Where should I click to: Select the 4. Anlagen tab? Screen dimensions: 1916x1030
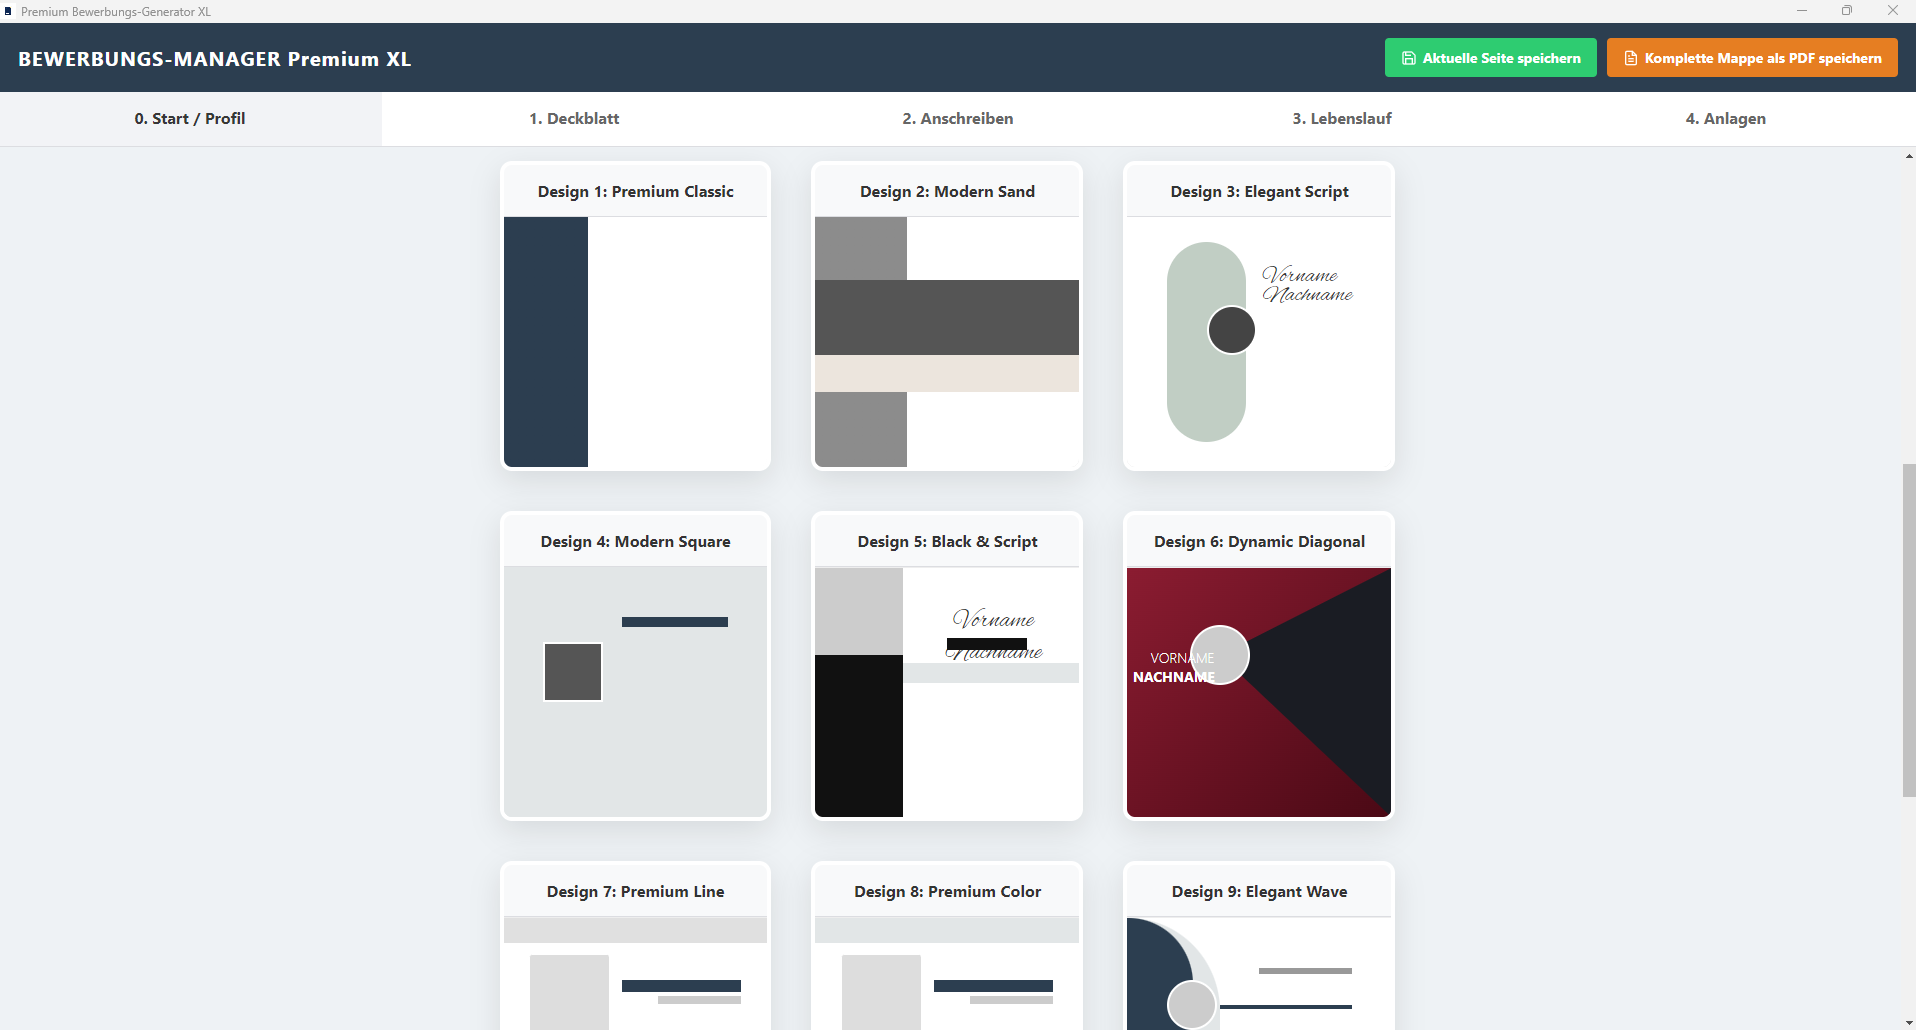[x=1725, y=119]
